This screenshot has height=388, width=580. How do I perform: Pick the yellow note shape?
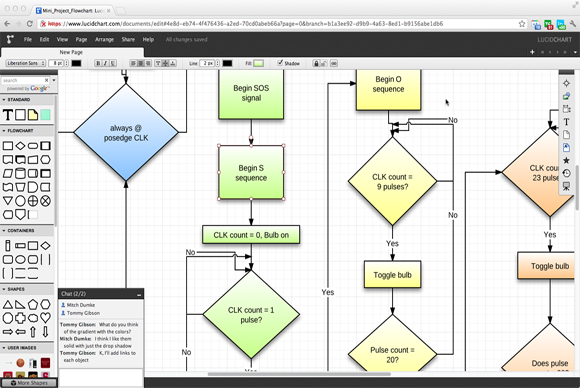click(x=33, y=115)
